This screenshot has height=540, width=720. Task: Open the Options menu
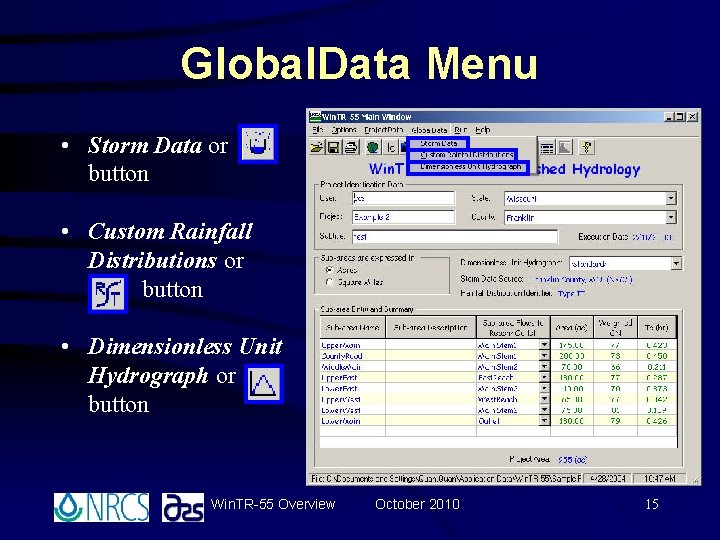(344, 130)
